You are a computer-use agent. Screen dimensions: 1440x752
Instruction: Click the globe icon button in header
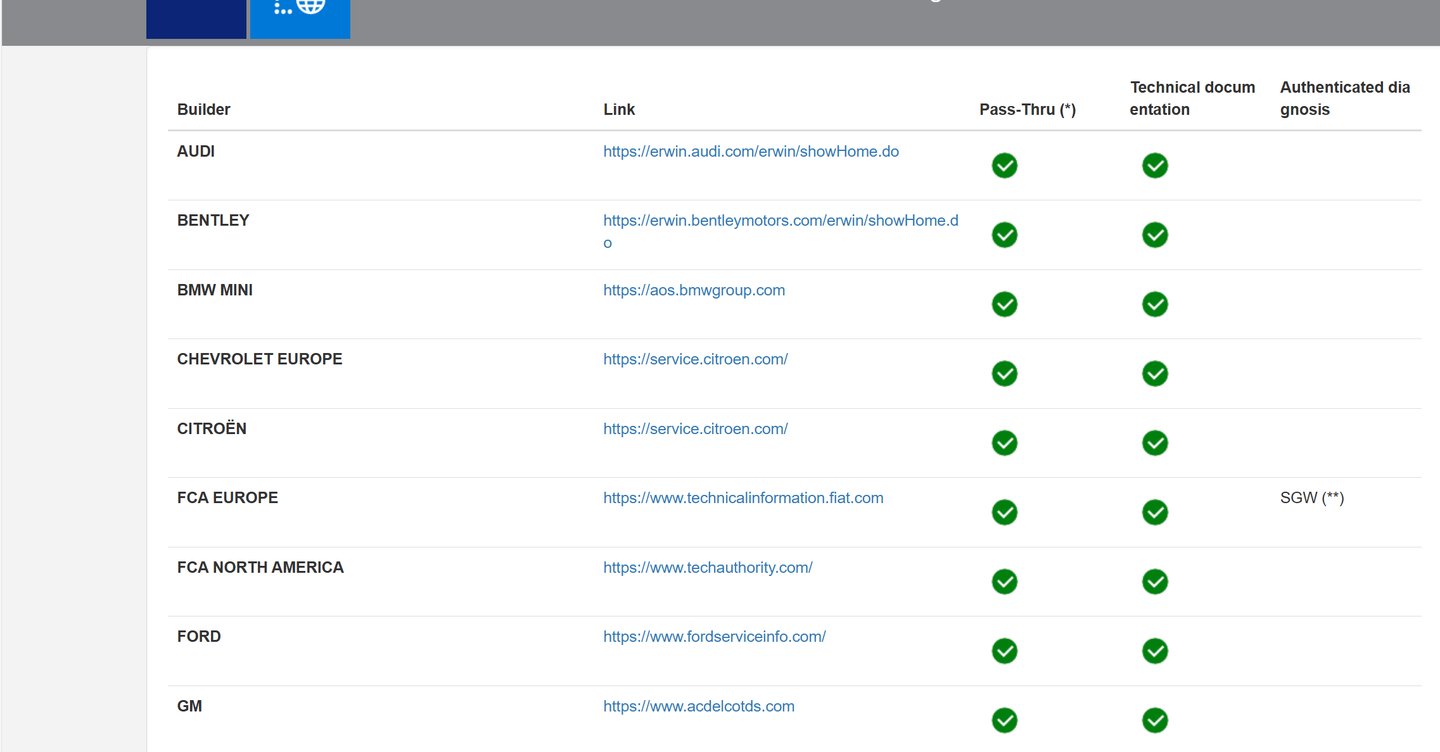pyautogui.click(x=300, y=19)
